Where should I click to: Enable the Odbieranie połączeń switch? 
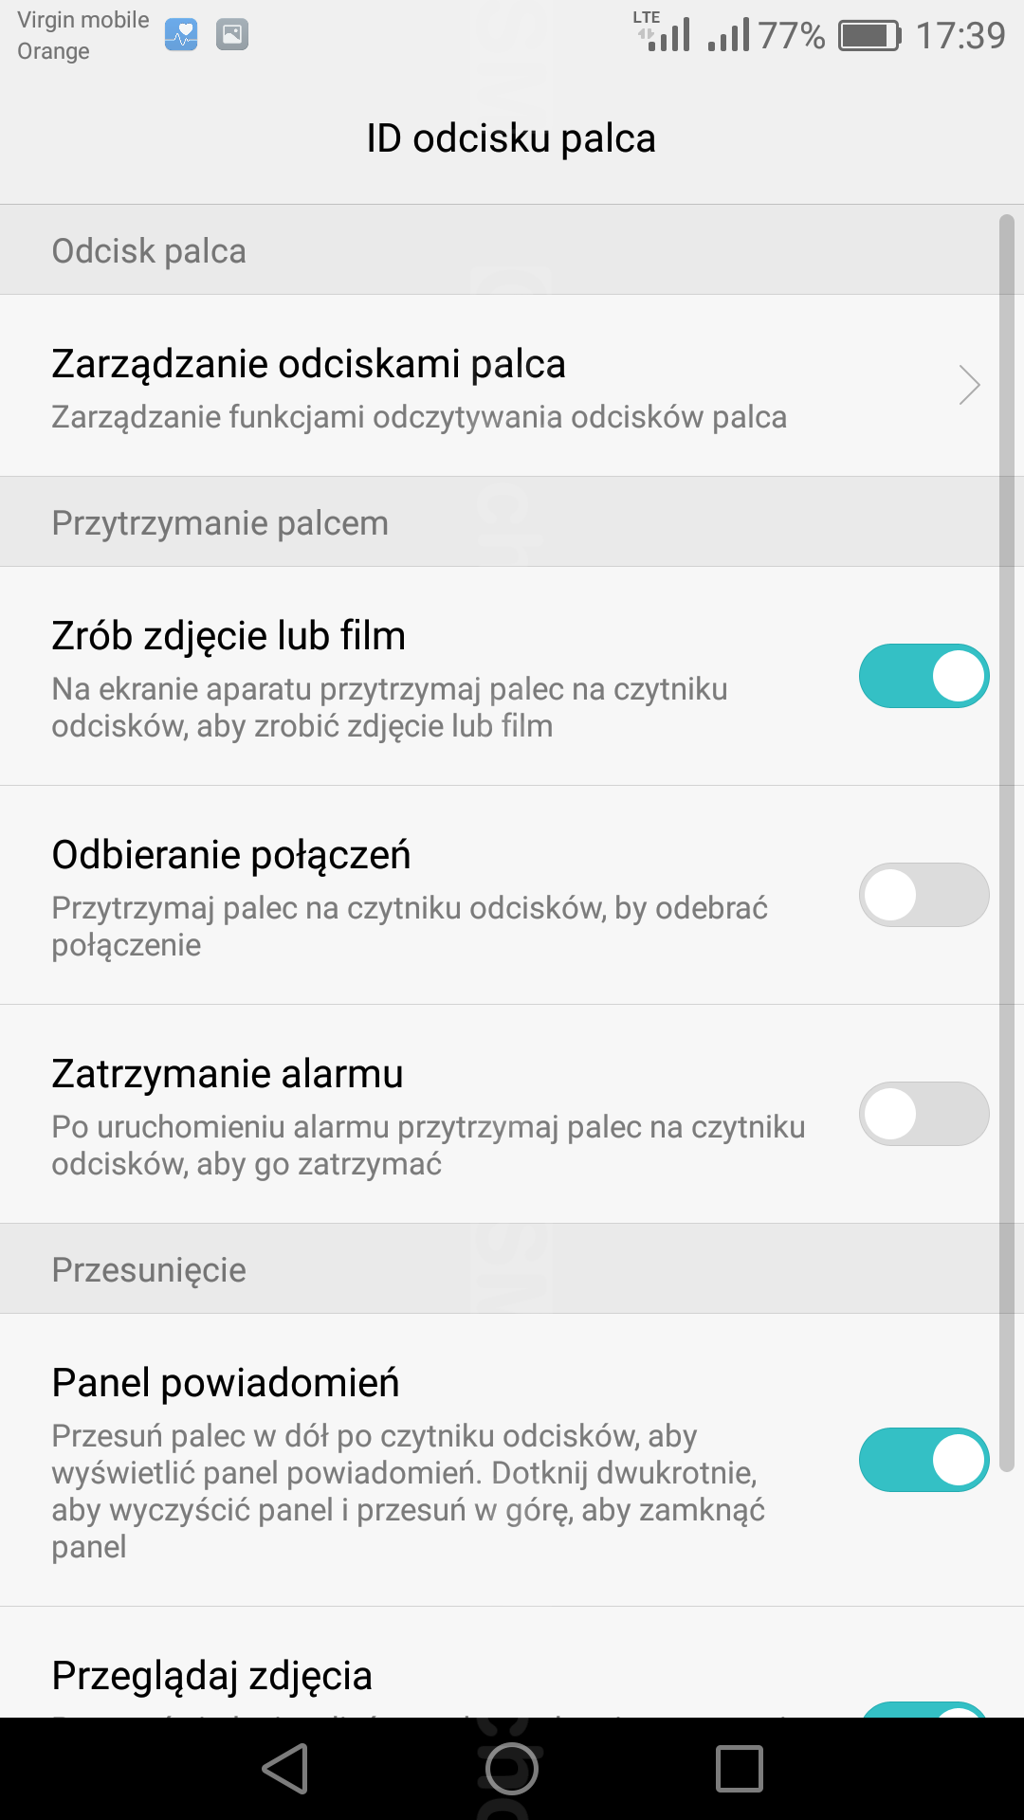click(x=923, y=895)
